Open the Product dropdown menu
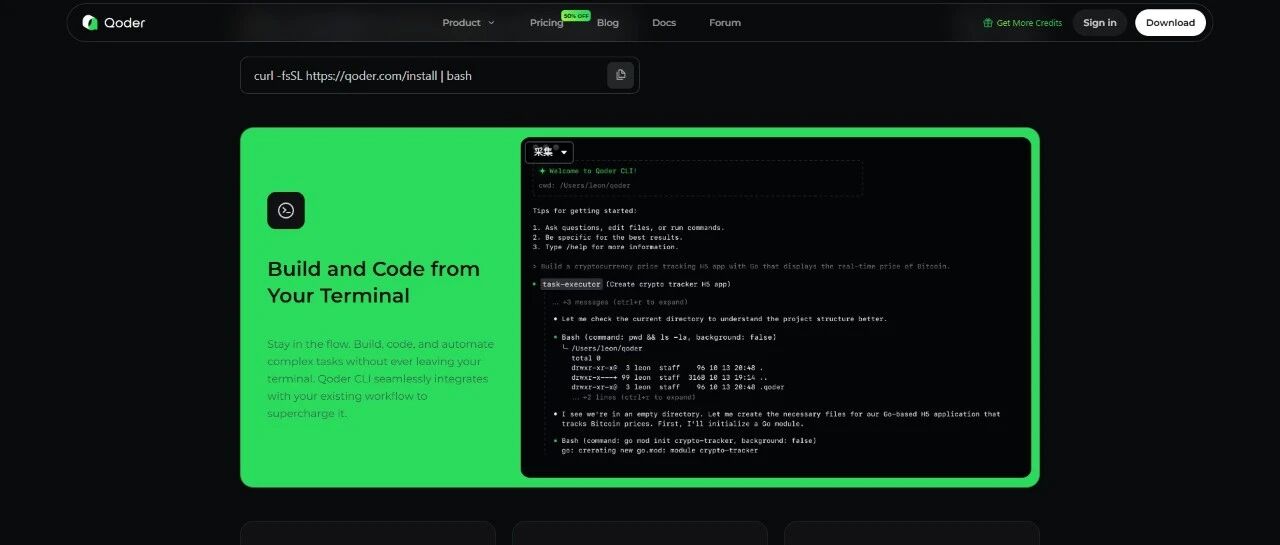 click(468, 23)
